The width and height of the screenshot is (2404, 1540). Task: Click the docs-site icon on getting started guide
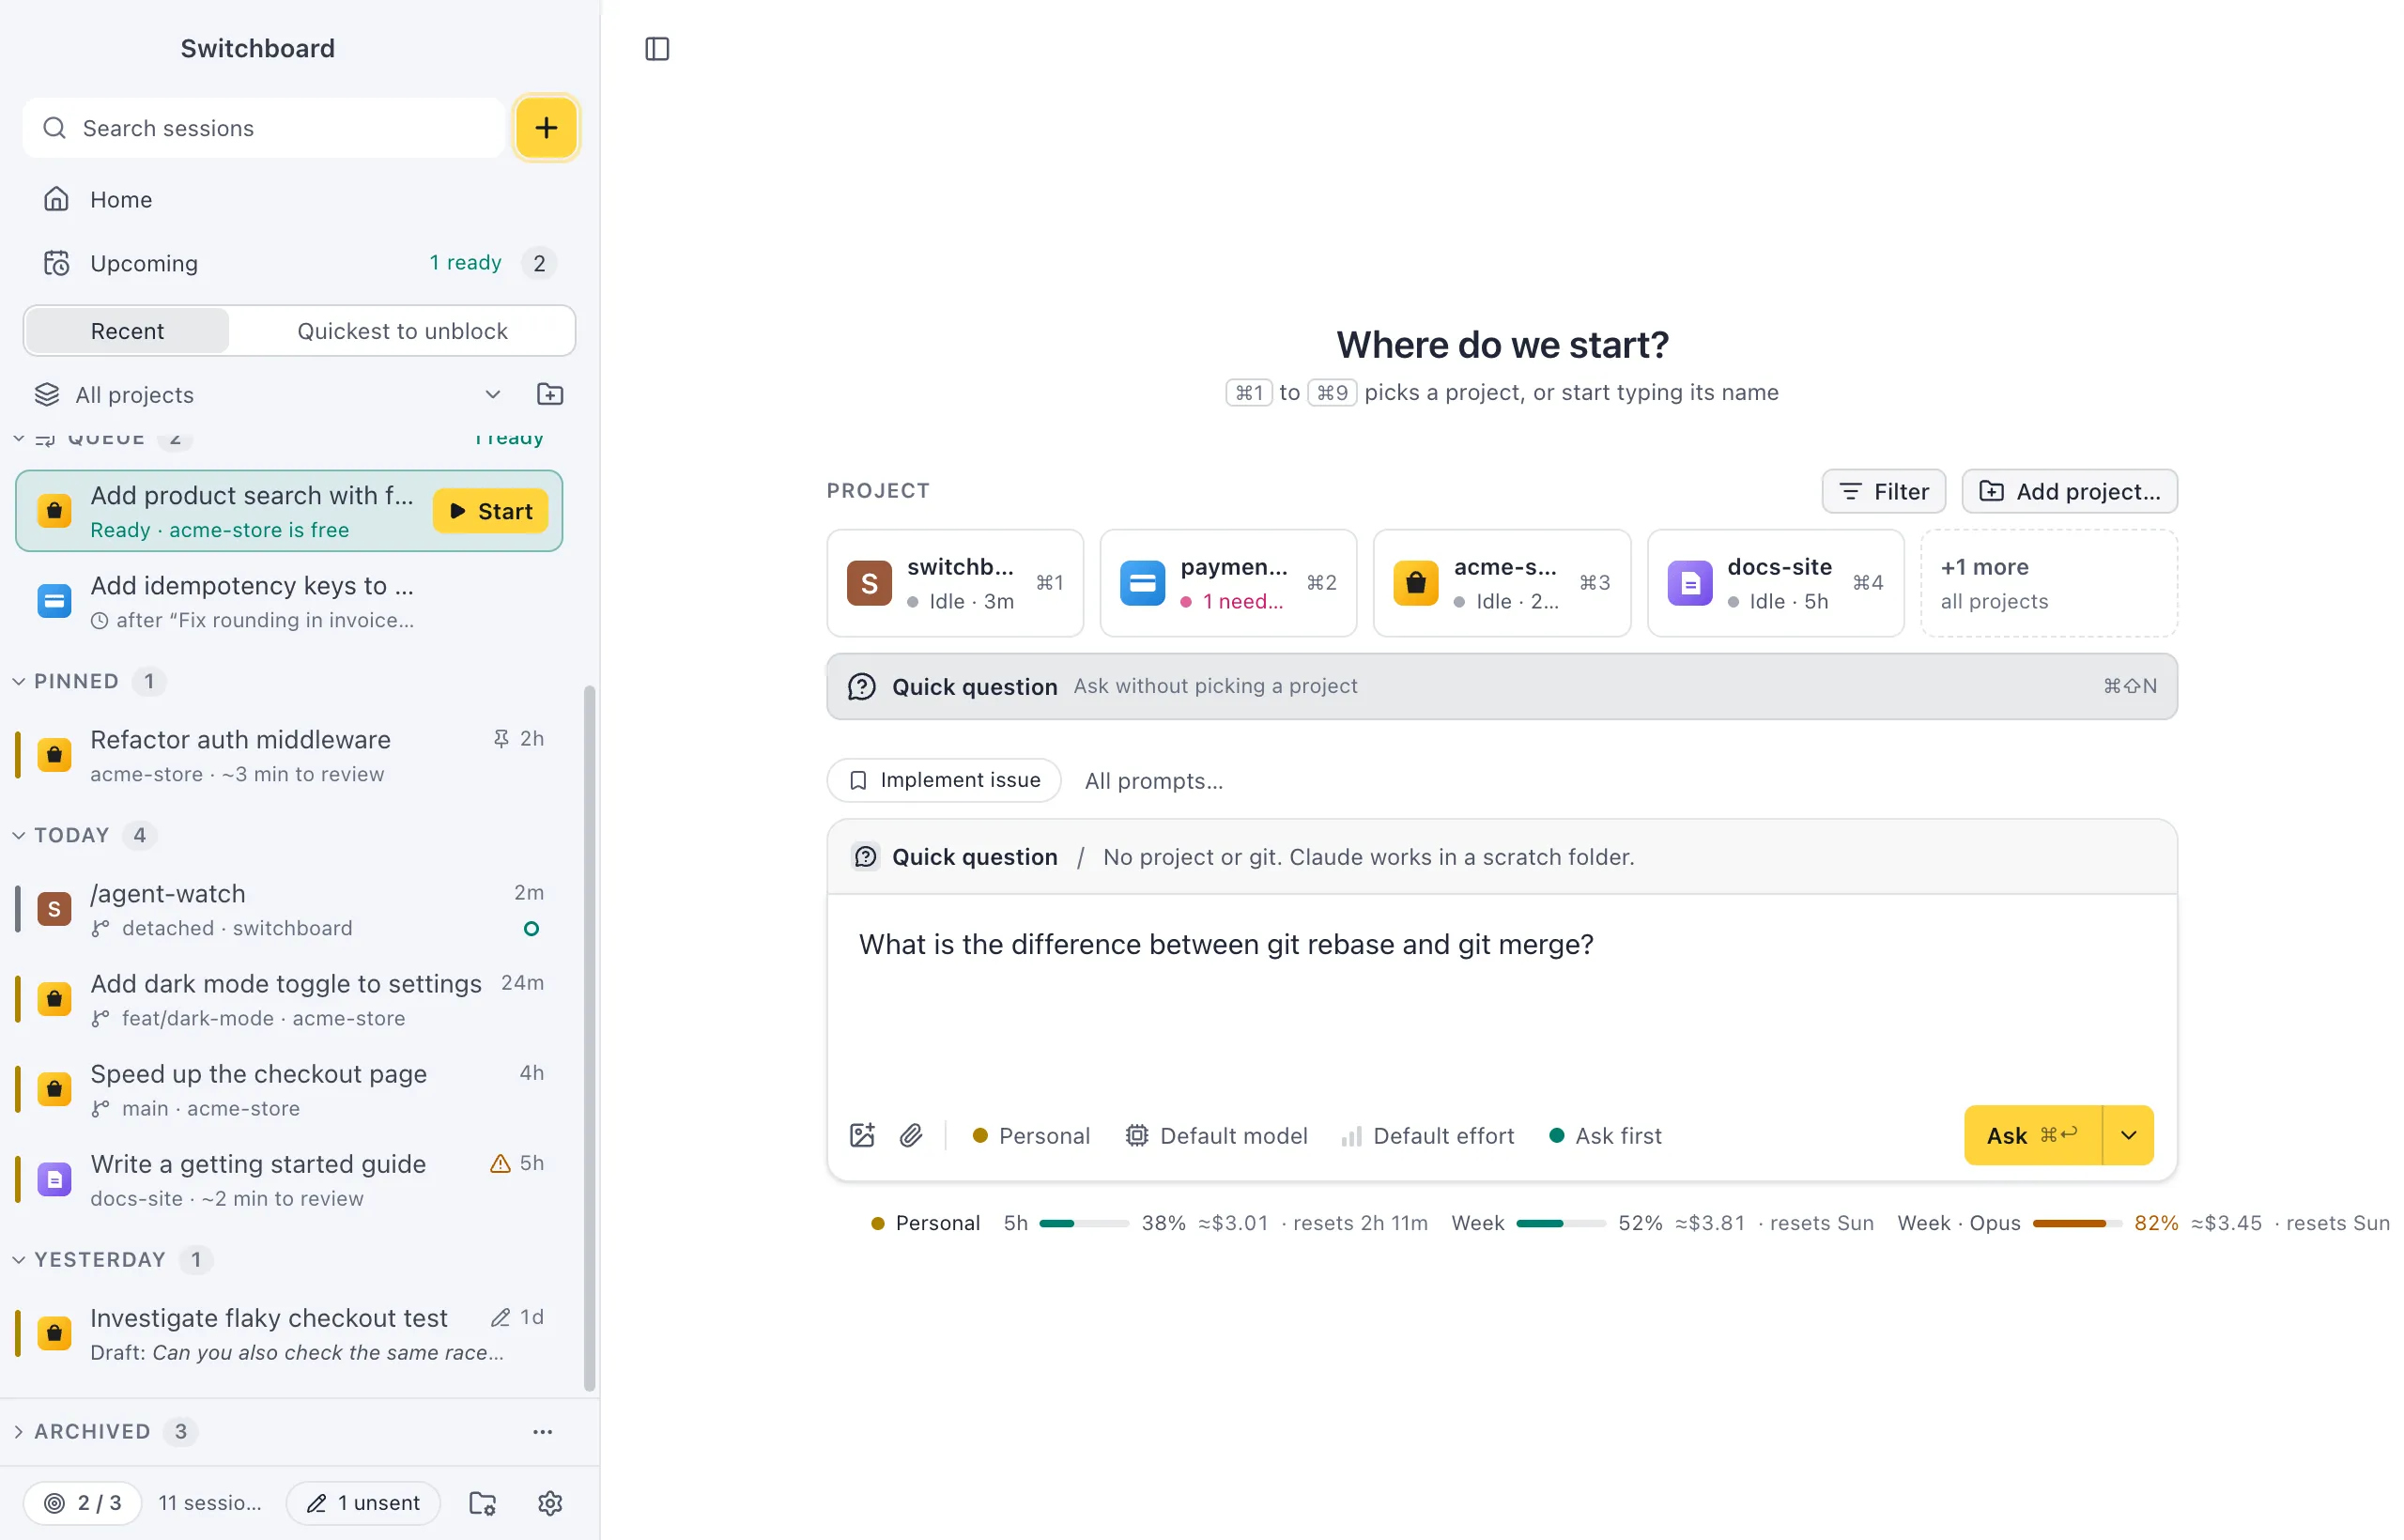[54, 1179]
